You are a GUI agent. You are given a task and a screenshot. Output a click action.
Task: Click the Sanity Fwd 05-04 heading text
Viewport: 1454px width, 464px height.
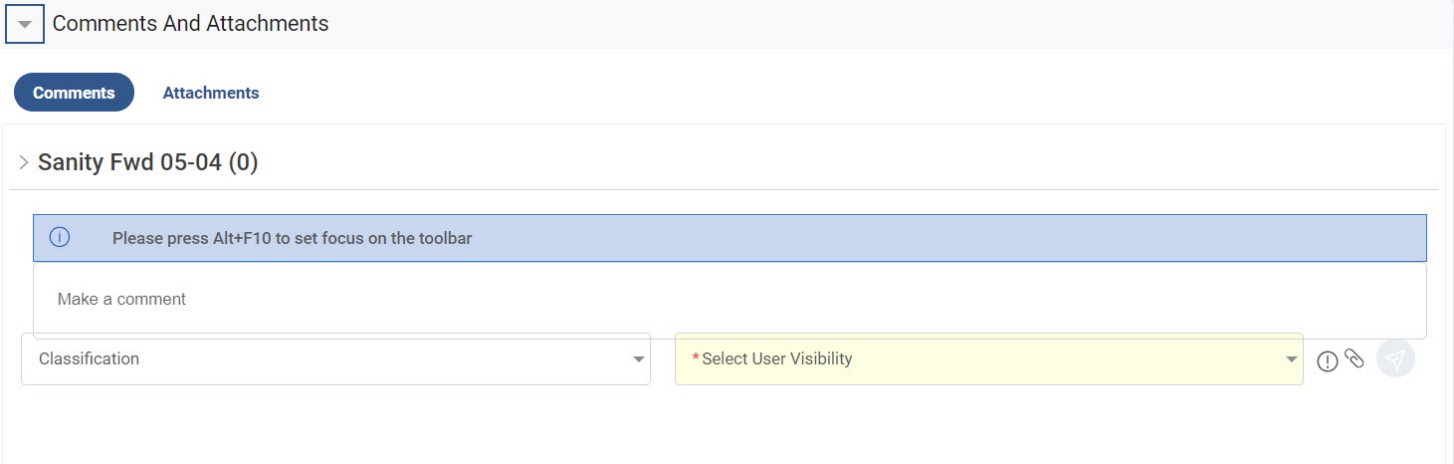pos(129,163)
